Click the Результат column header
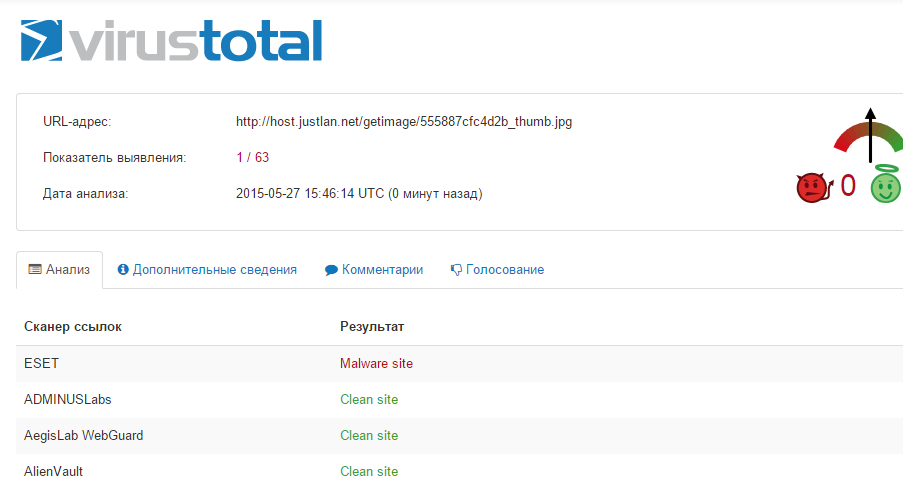The image size is (903, 489). click(x=372, y=327)
